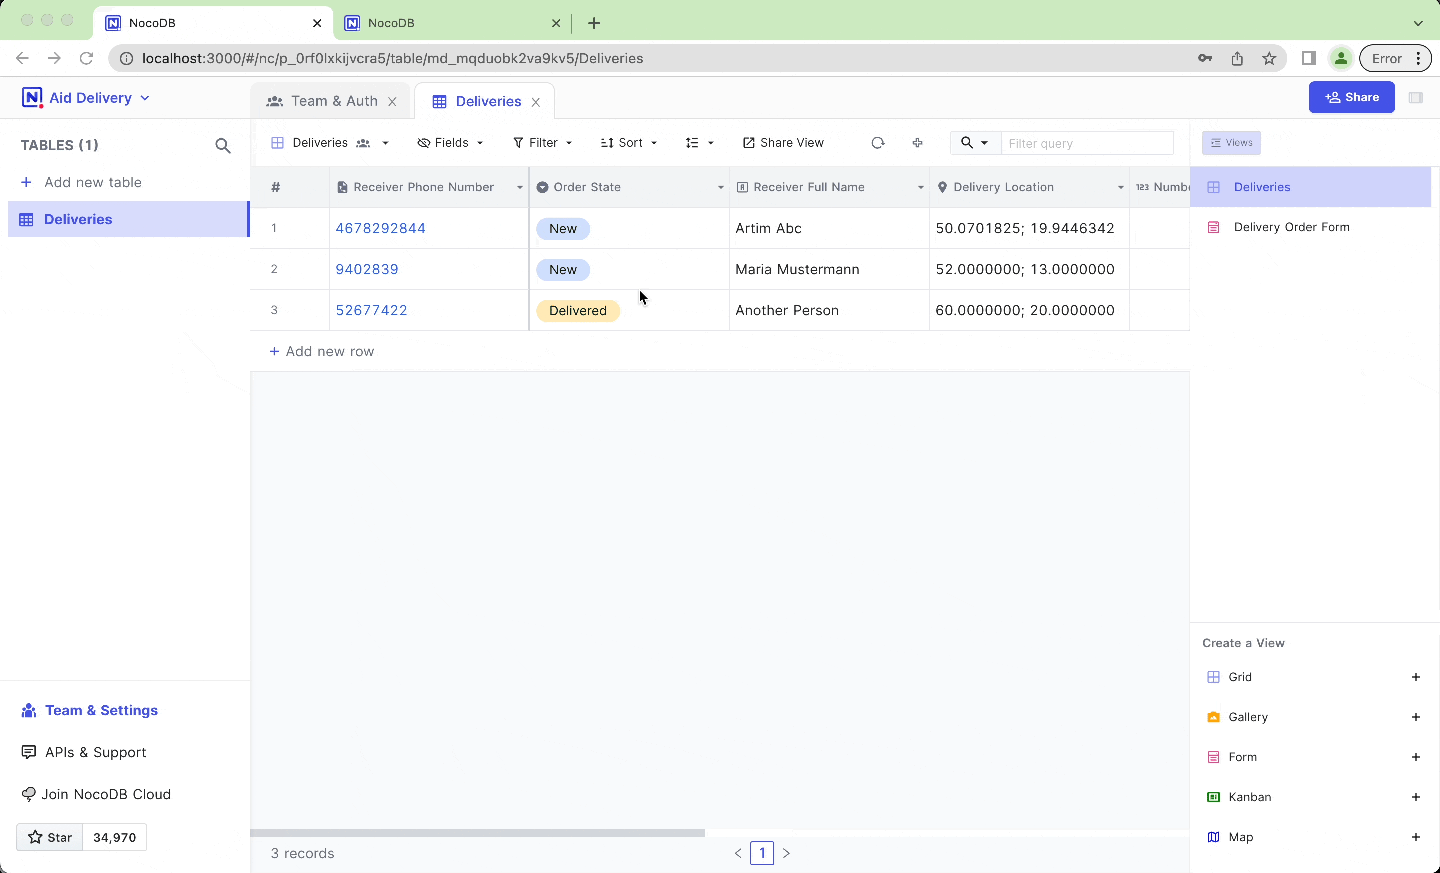Expand the Aid Delivery project dropdown
This screenshot has width=1440, height=873.
(145, 98)
